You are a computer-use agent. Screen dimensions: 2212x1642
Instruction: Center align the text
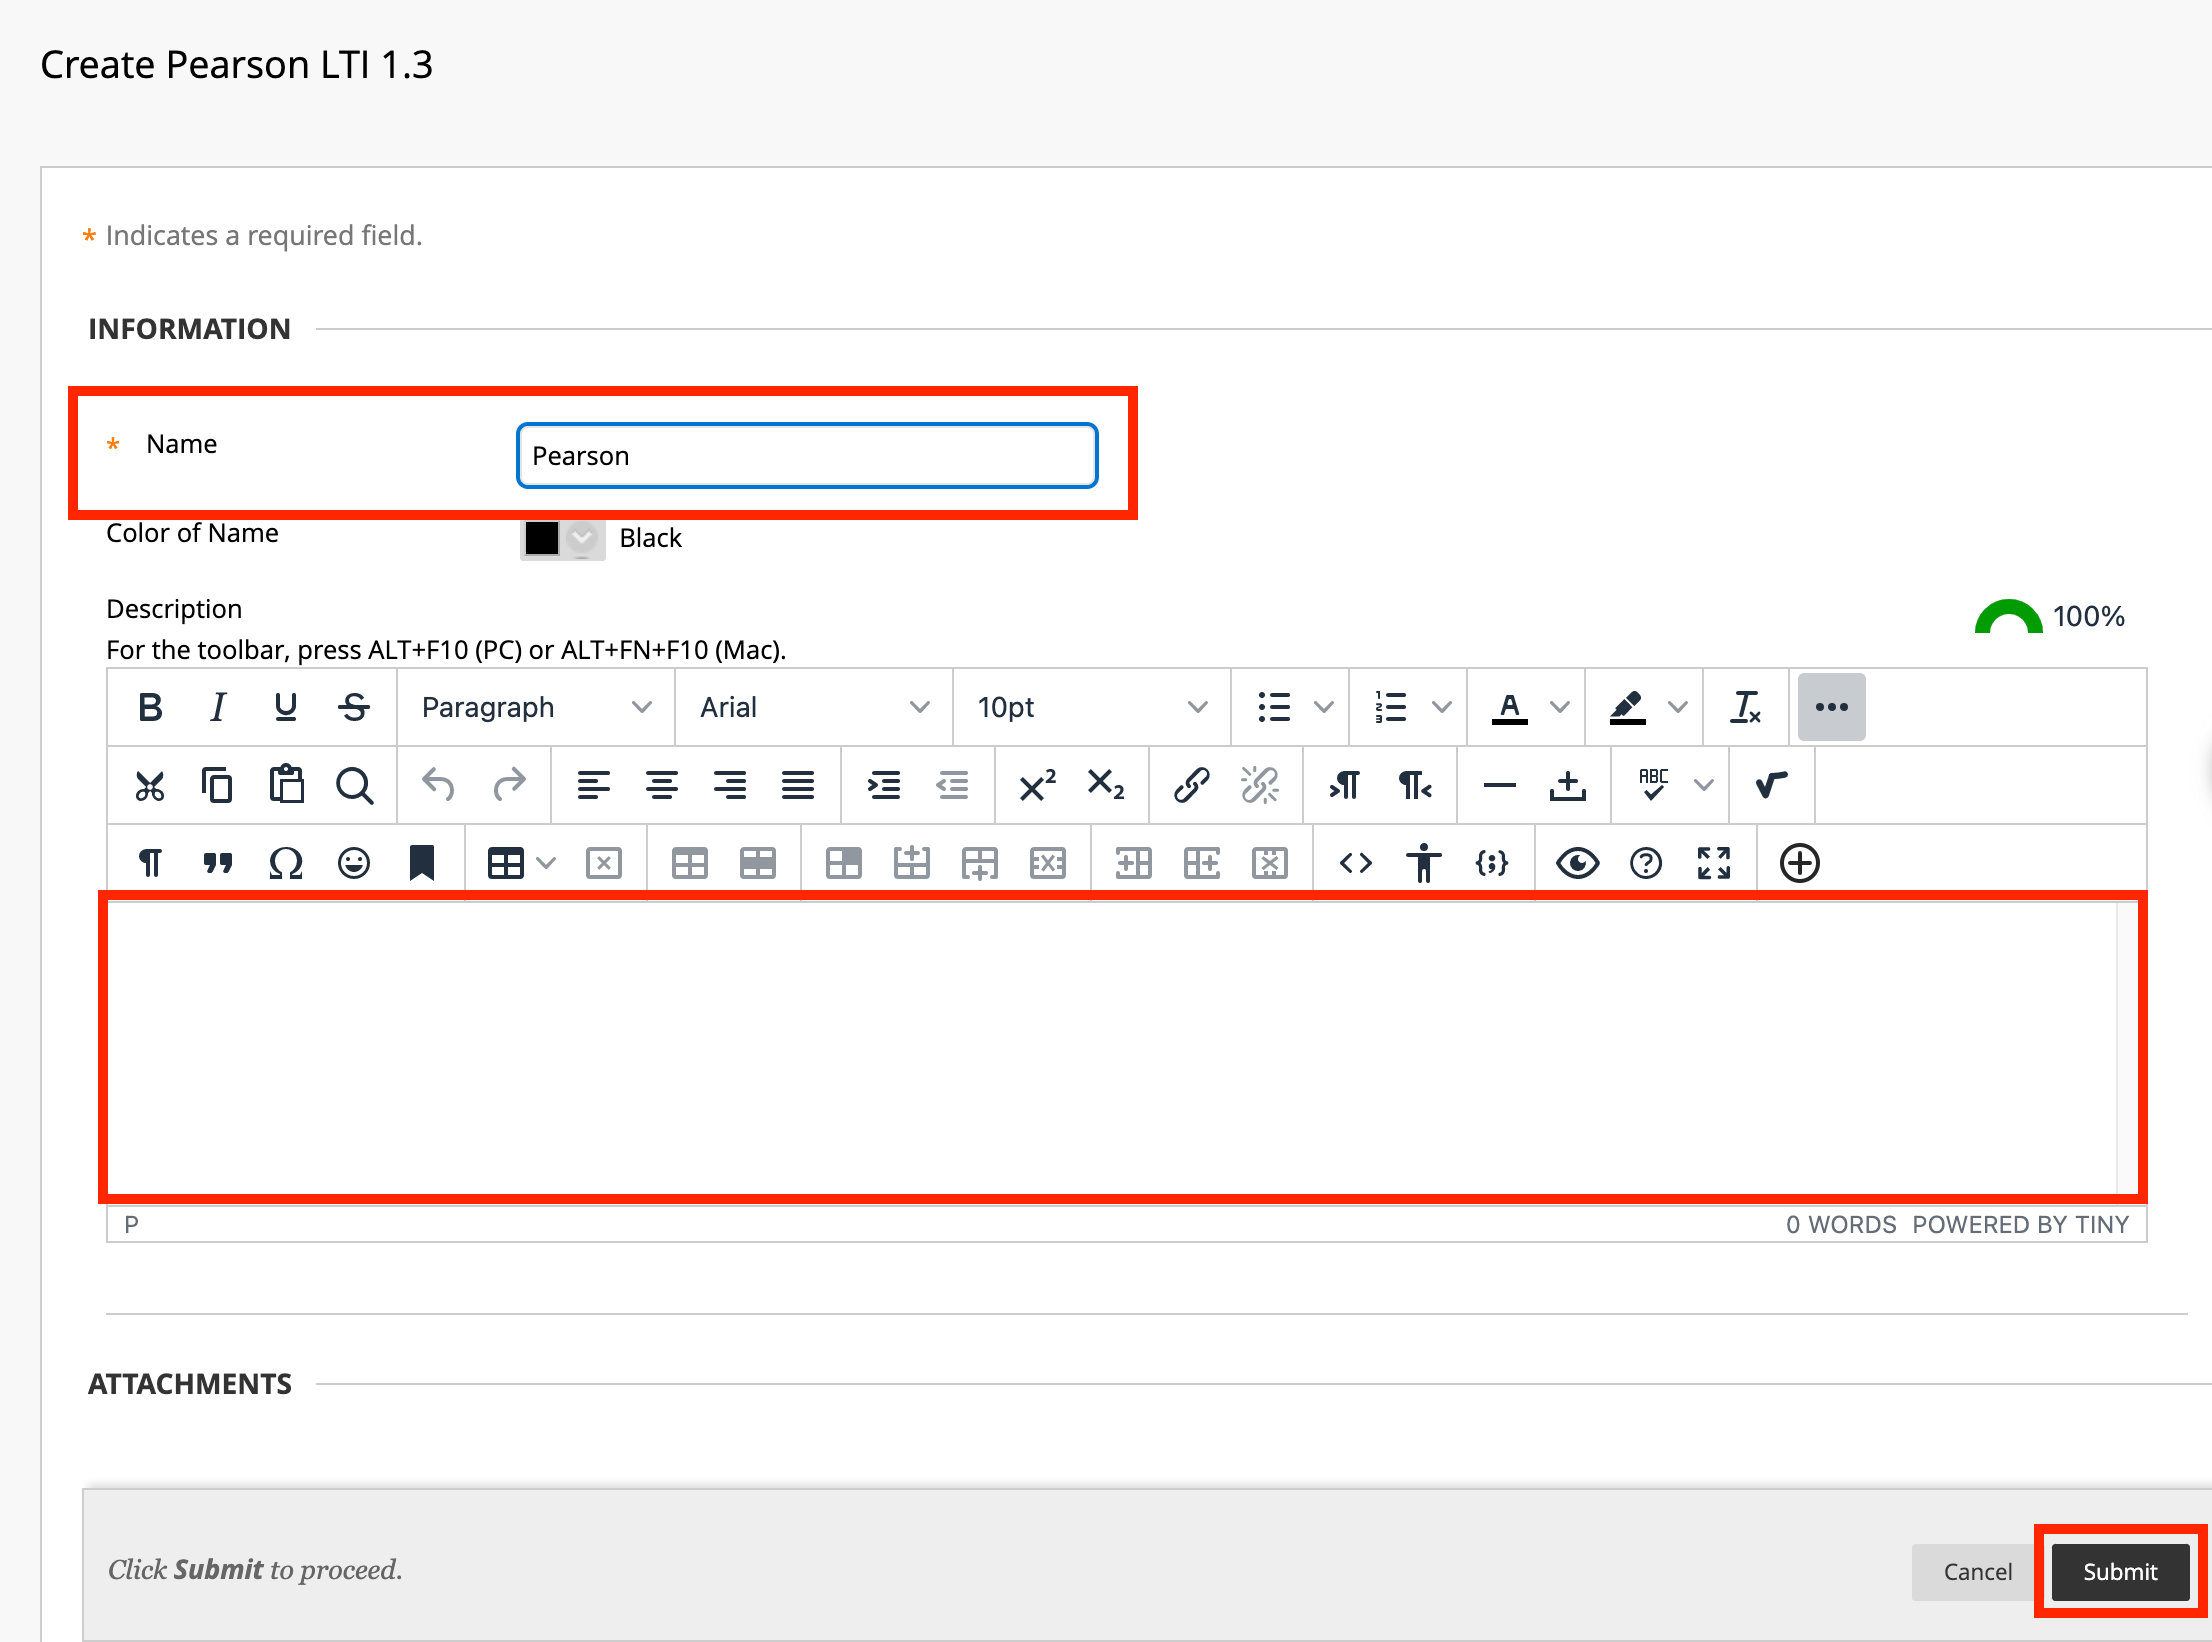tap(662, 785)
